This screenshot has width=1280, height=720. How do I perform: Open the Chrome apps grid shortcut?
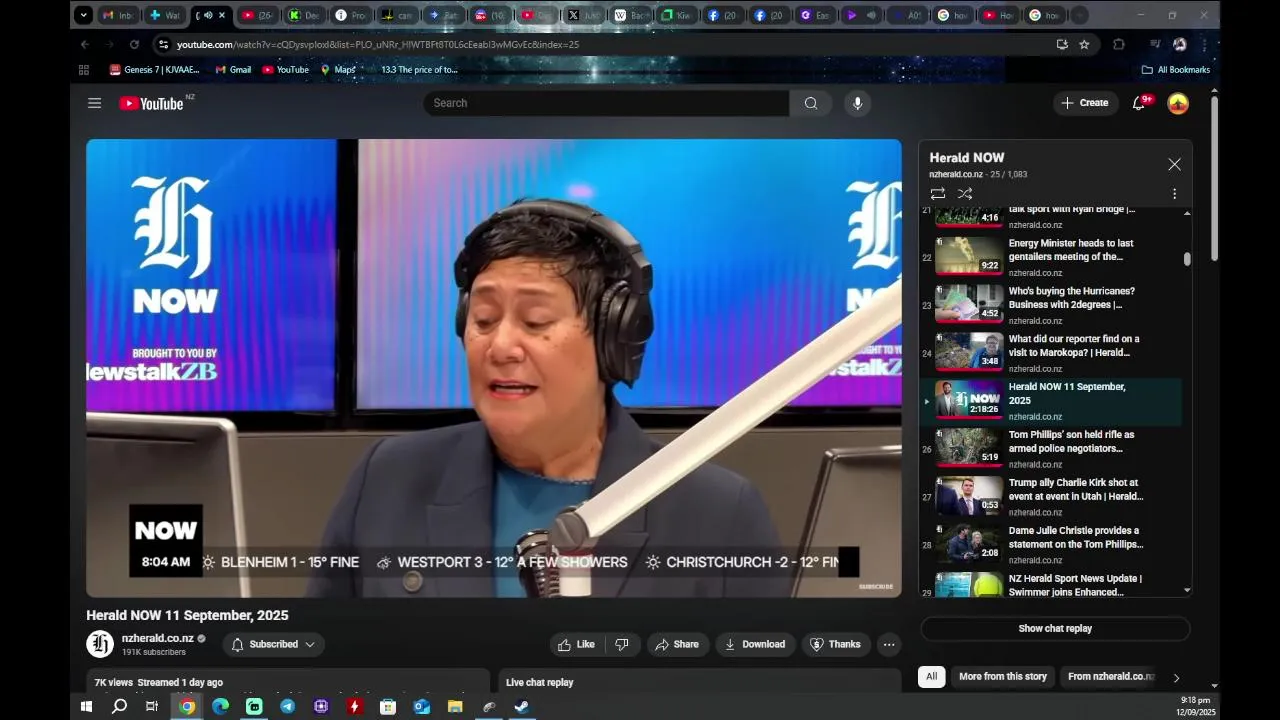[x=84, y=70]
